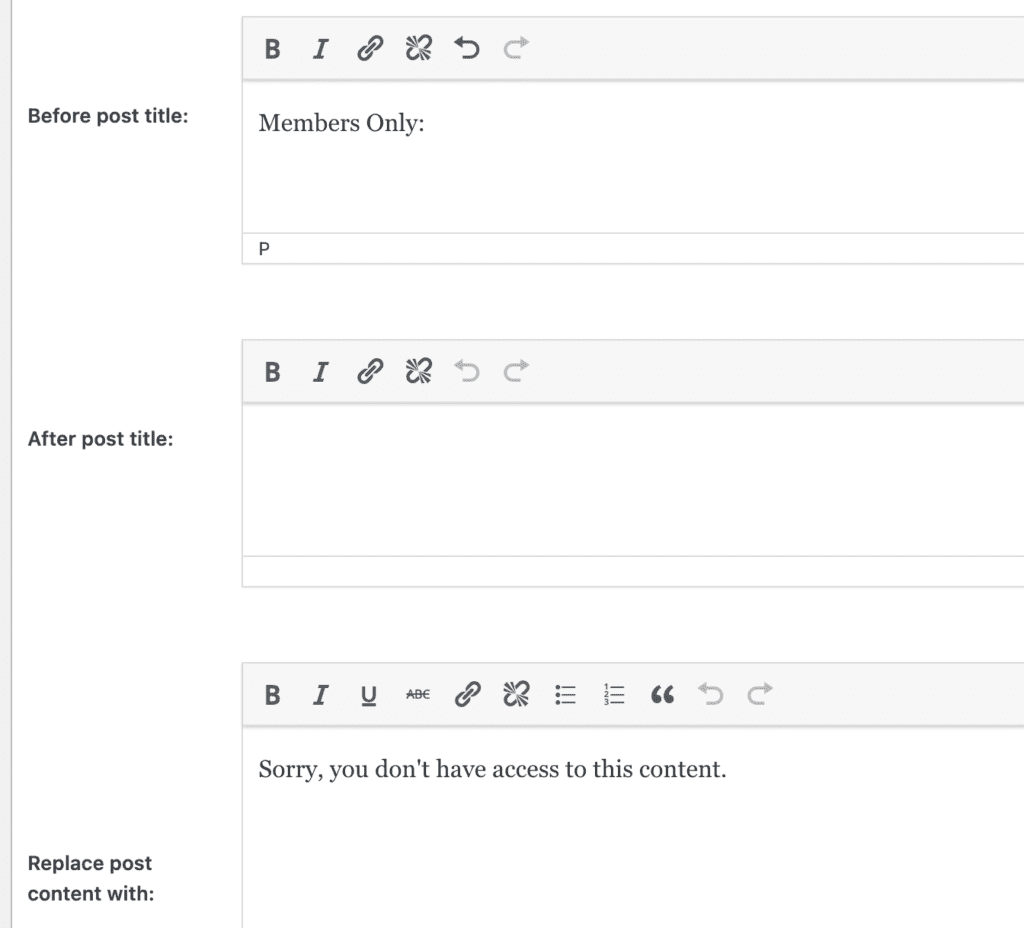The width and height of the screenshot is (1024, 928).
Task: Insert a numbered list in the bottom editor
Action: pos(613,694)
